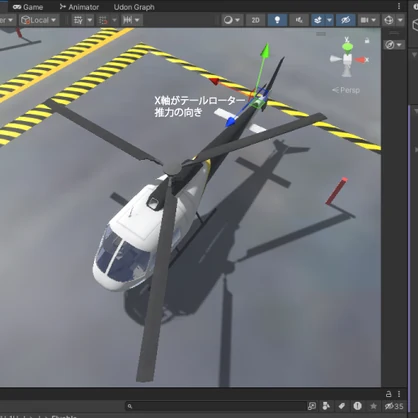Switch Persp projection mode label
This screenshot has height=418, width=418.
pyautogui.click(x=346, y=90)
